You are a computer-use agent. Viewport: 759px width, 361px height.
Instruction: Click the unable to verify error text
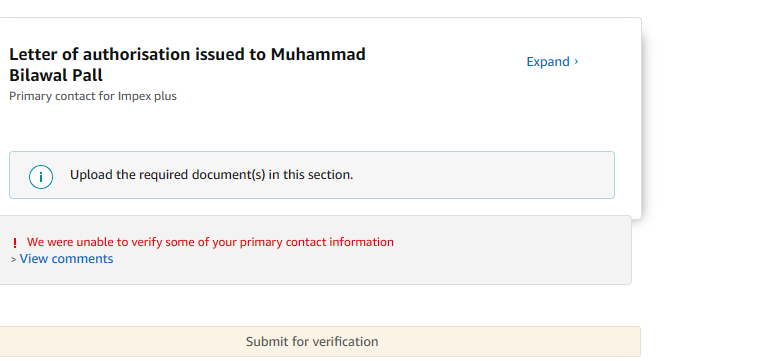[x=210, y=242]
